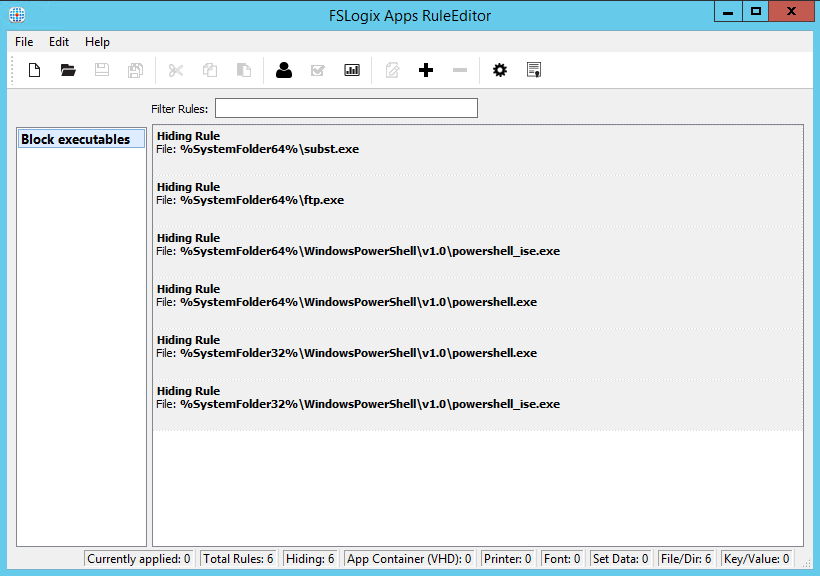
Task: Click the Total Rules: 6 status entry
Action: [238, 559]
